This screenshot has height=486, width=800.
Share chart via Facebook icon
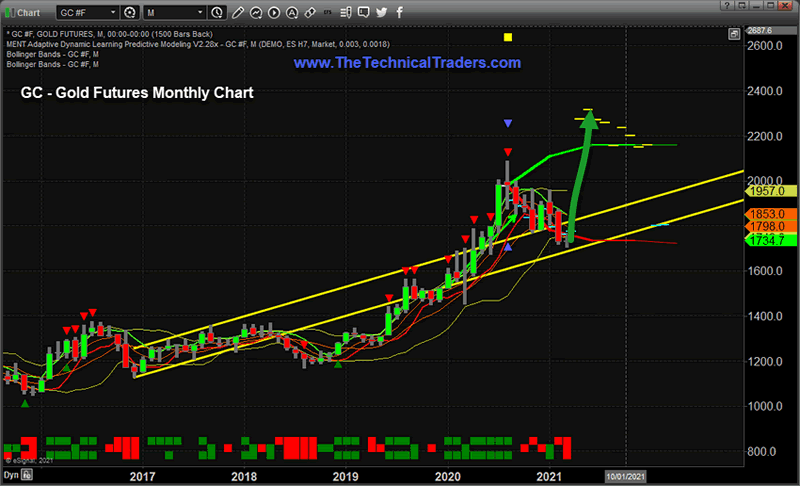[399, 13]
